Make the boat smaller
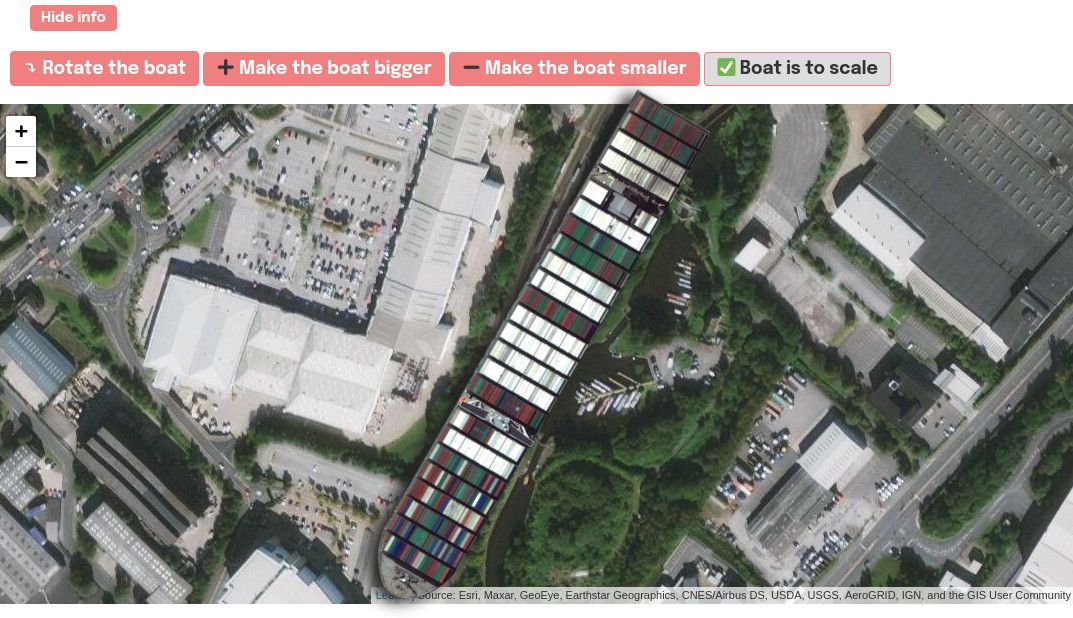Image resolution: width=1073 pixels, height=618 pixels. pos(574,68)
